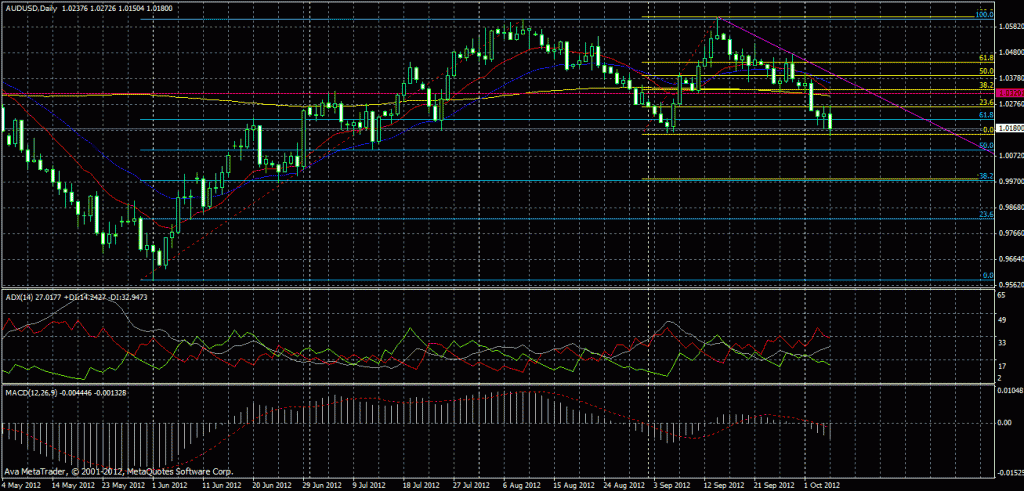
Task: Click the blue 23.6 Fibonacci level label
Action: pos(984,214)
